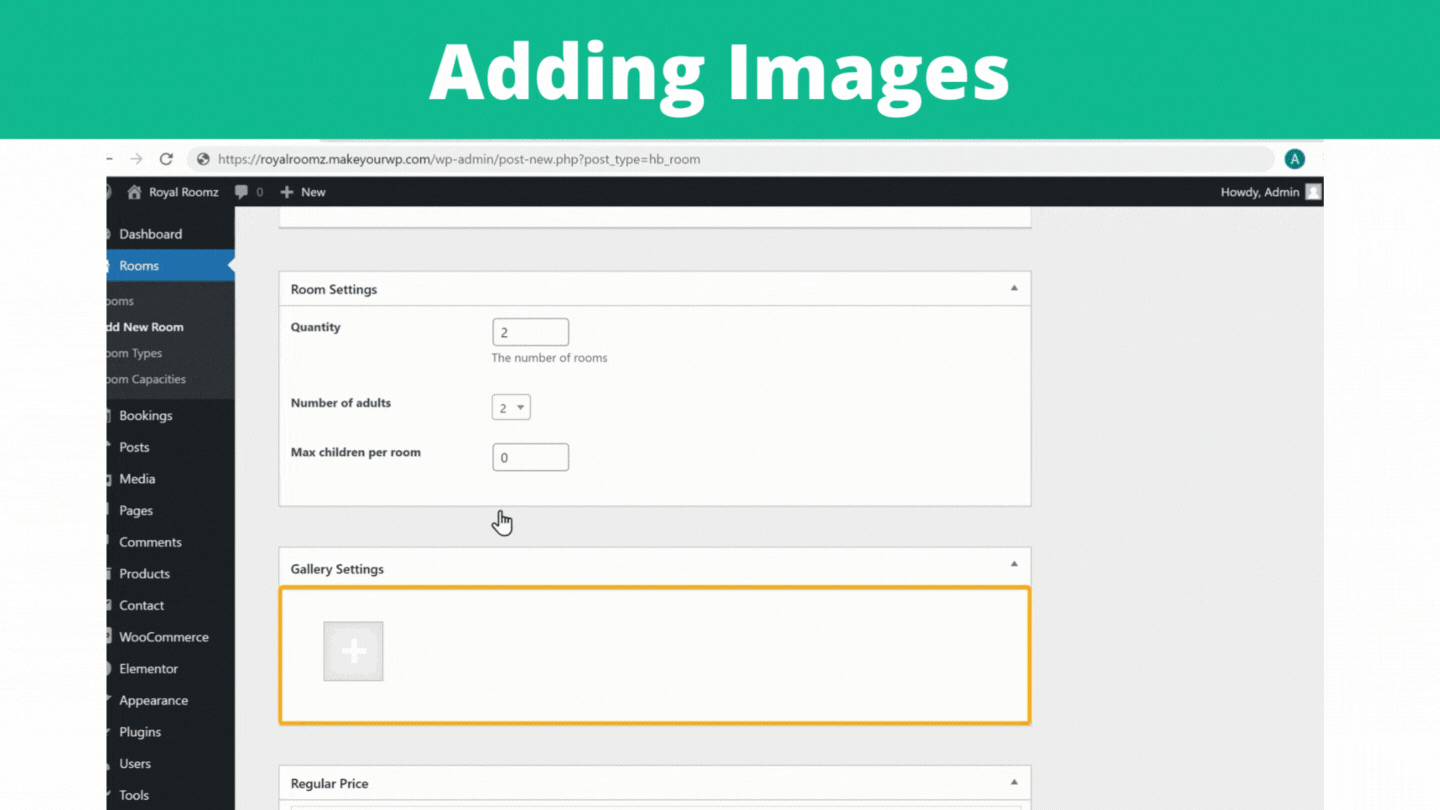Collapse the Room Settings panel

(1013, 289)
